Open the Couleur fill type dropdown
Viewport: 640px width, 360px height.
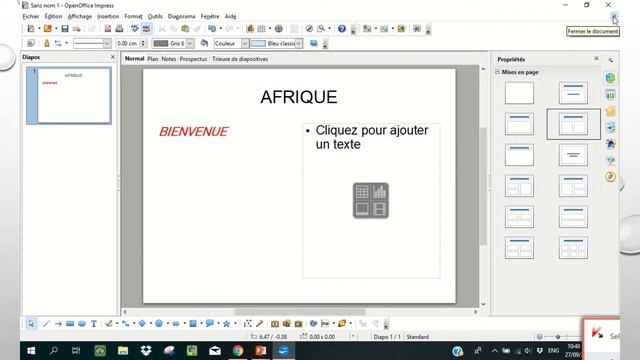244,43
